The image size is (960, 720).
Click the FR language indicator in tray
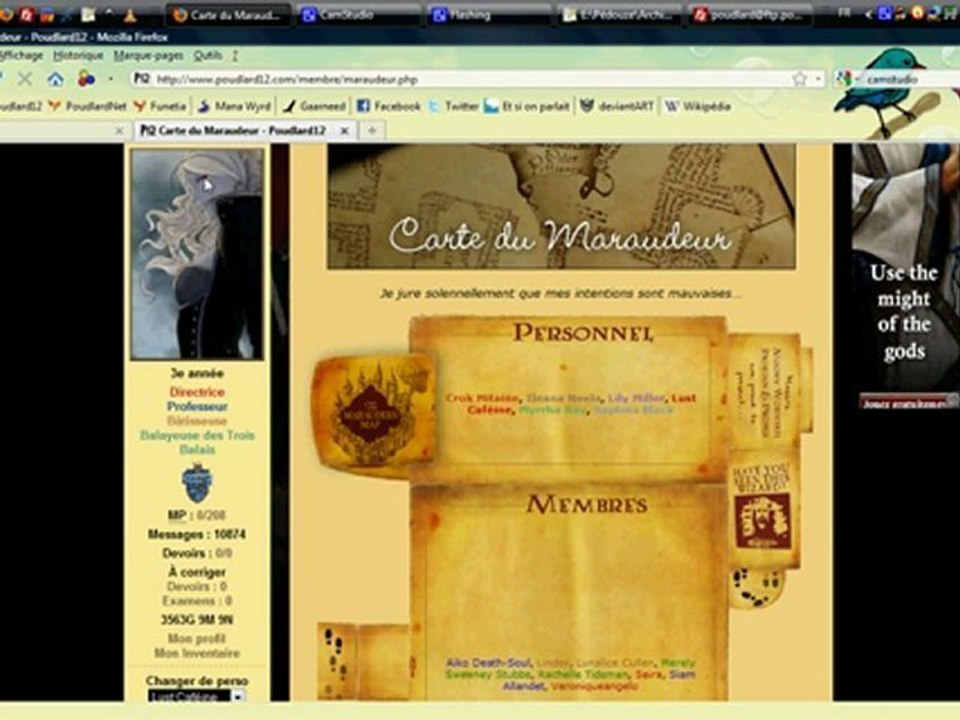coord(844,13)
